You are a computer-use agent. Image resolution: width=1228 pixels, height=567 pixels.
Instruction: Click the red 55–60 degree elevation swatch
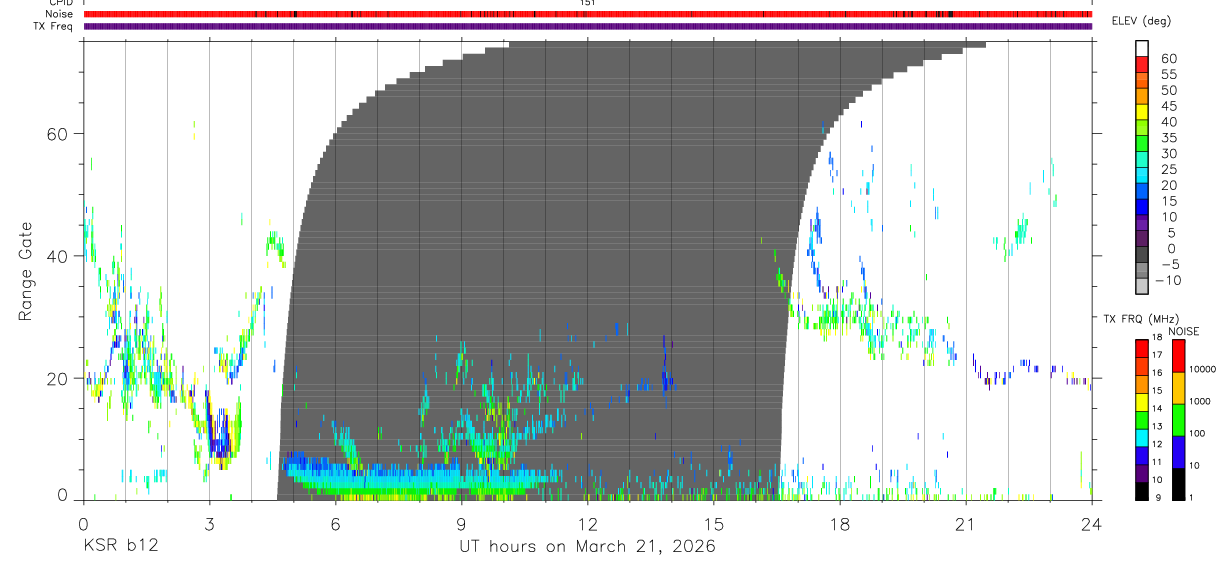point(1141,66)
